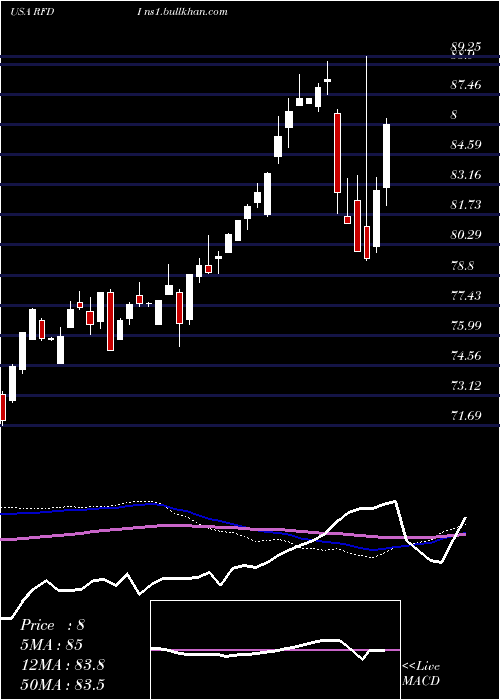The width and height of the screenshot is (500, 700).
Task: Click the MACD inset chart panel
Action: pos(275,650)
